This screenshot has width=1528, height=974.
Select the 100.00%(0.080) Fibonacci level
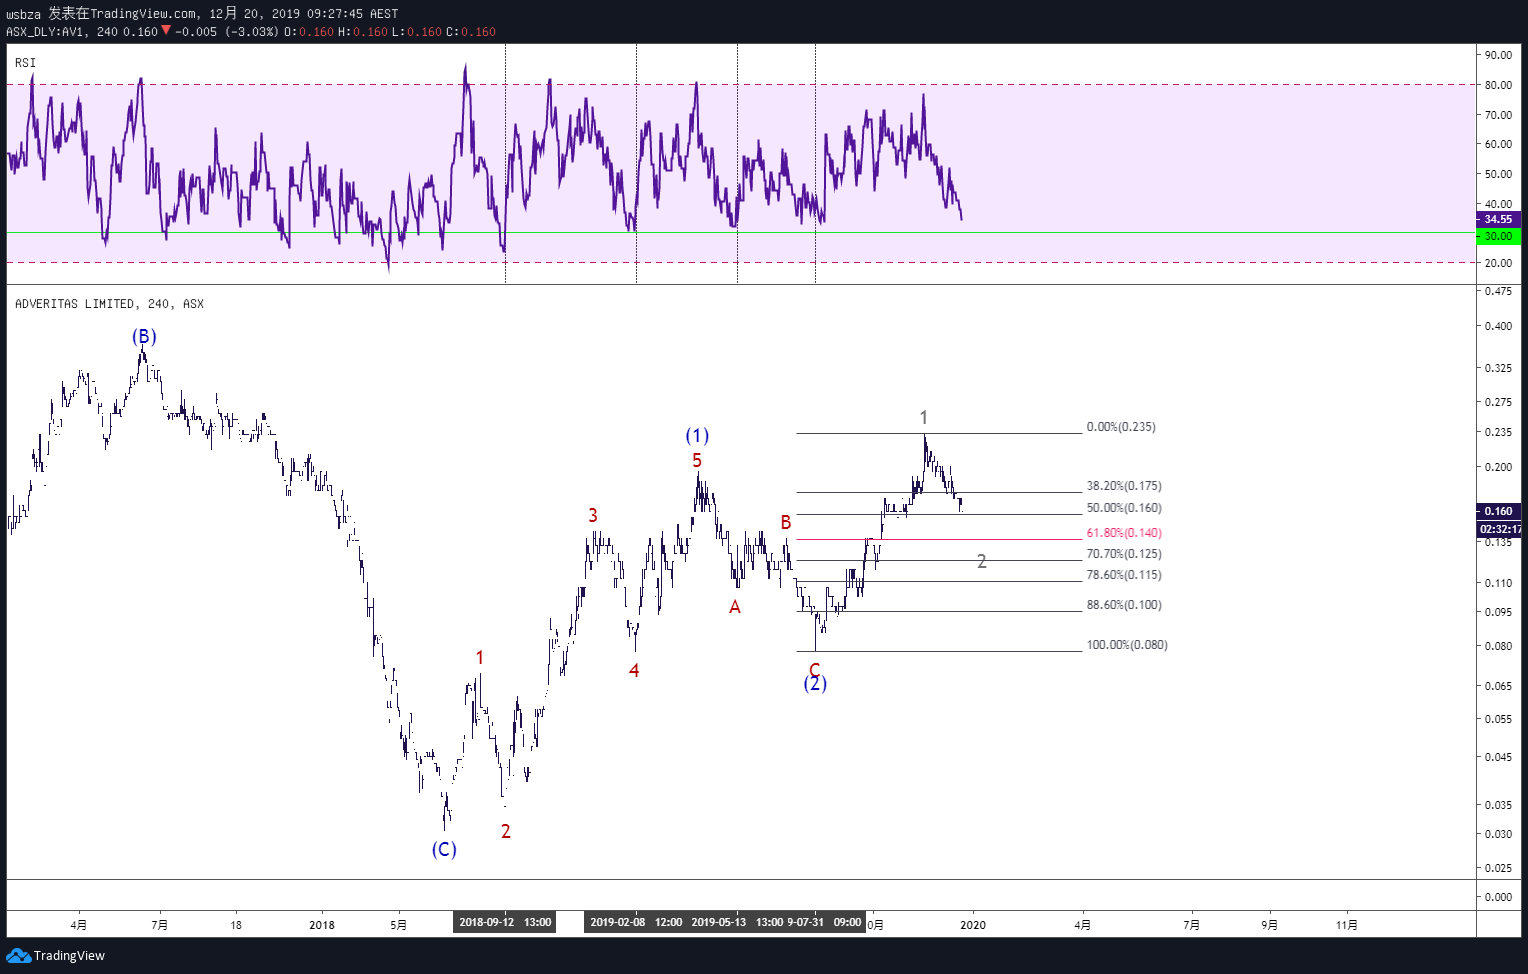tap(1127, 645)
